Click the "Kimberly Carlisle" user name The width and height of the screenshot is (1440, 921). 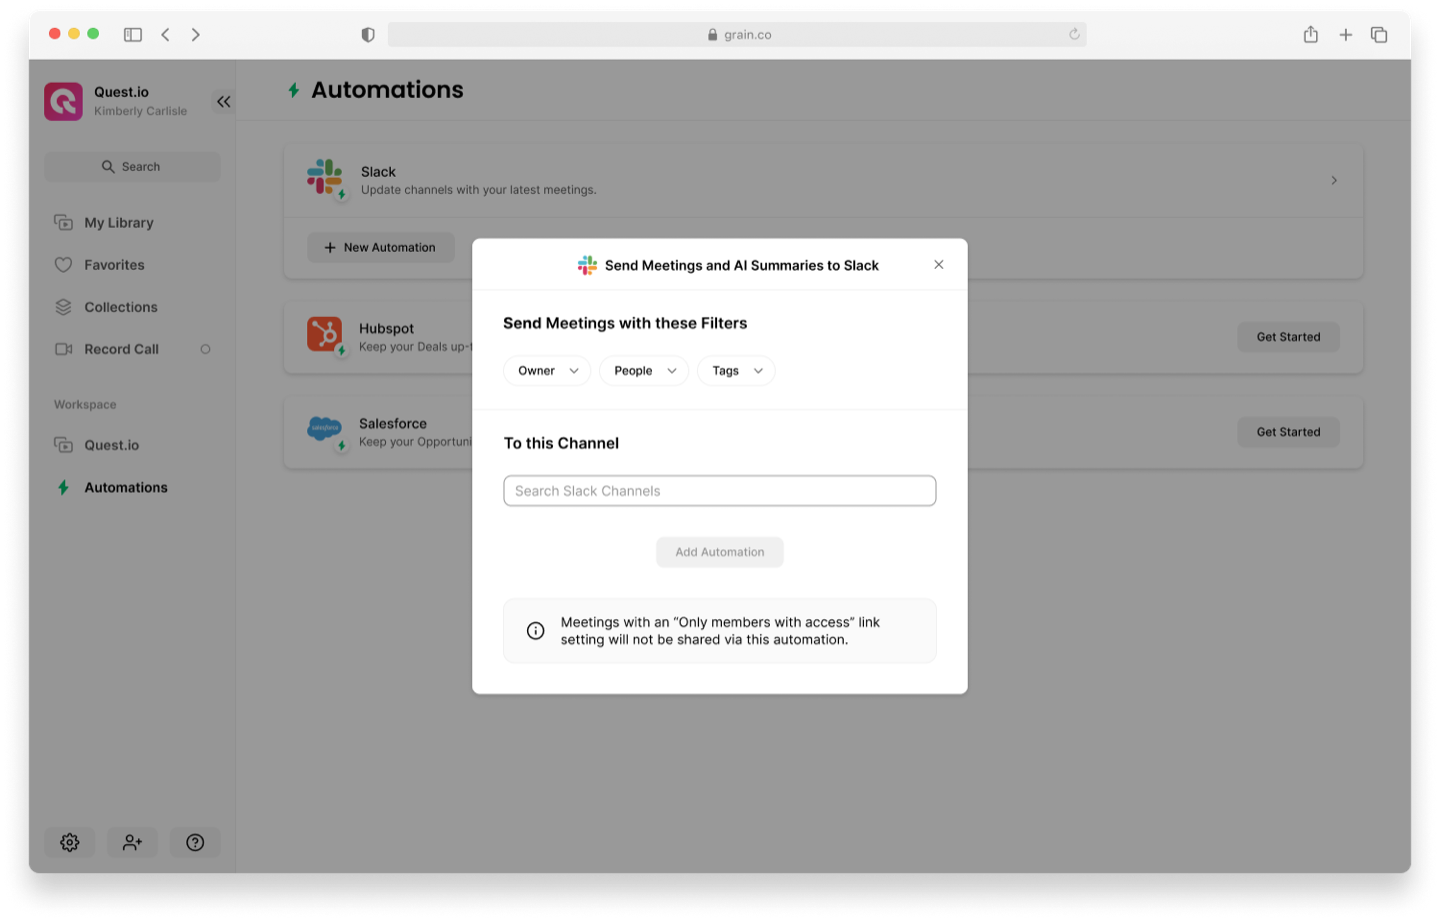[x=140, y=111]
